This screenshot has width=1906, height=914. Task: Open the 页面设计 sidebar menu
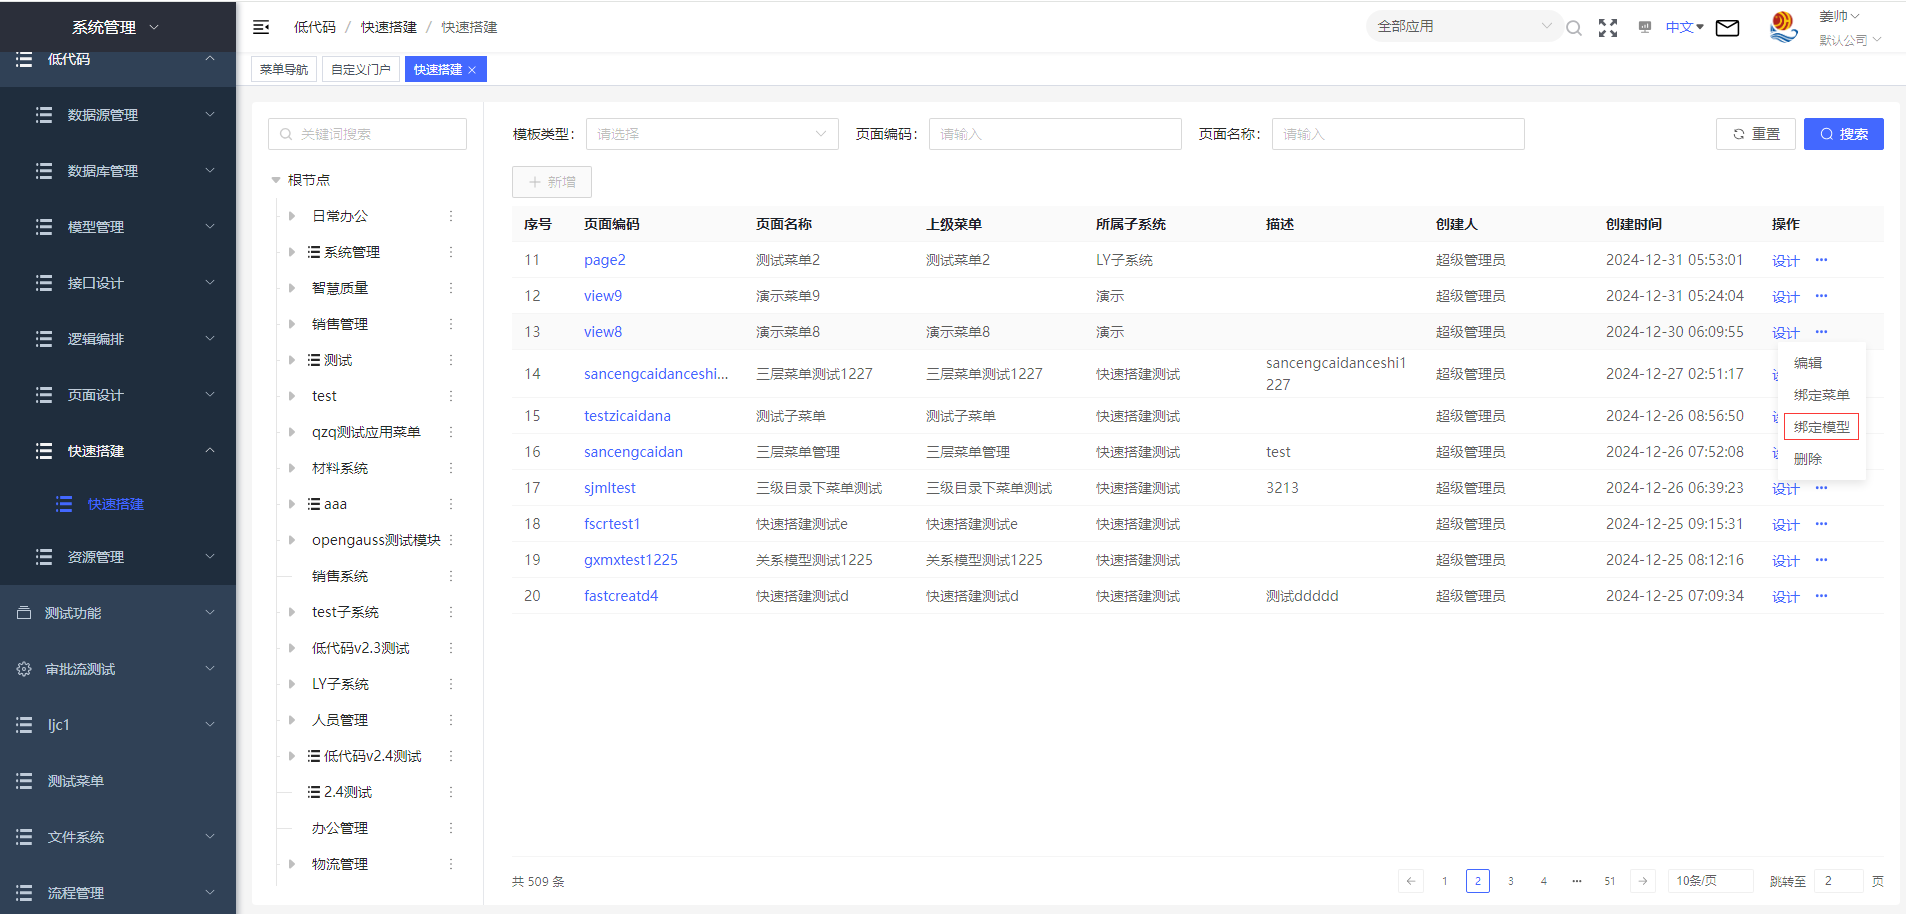click(x=118, y=395)
